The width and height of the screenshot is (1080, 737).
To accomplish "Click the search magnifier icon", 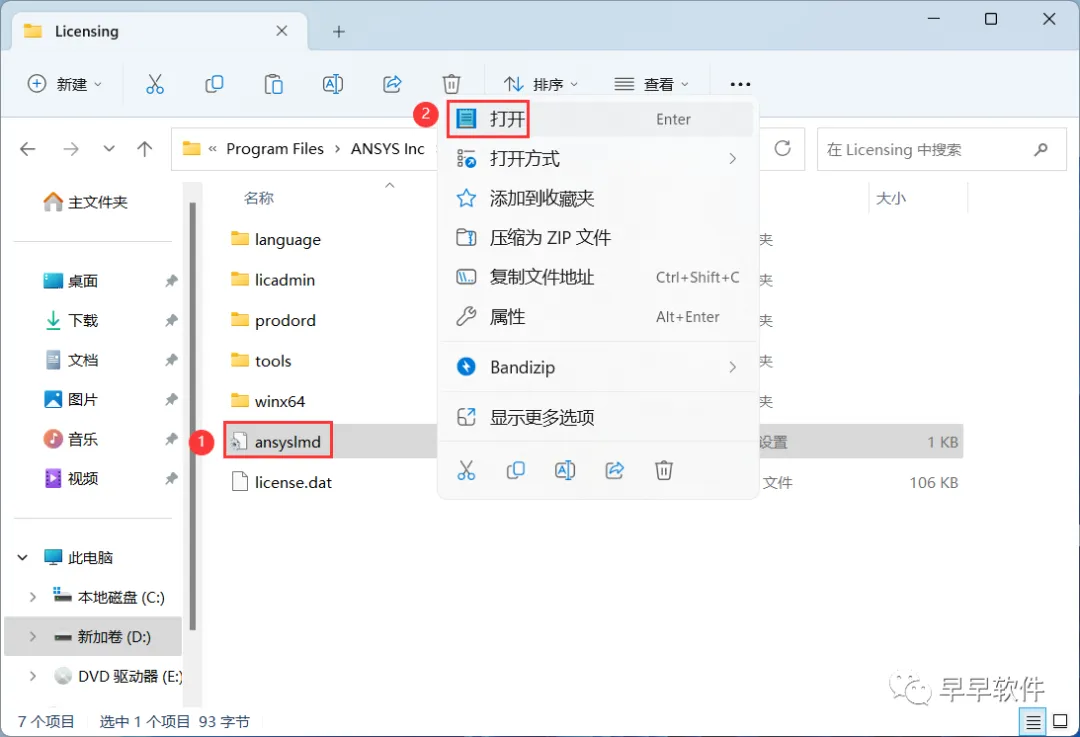I will [1041, 149].
